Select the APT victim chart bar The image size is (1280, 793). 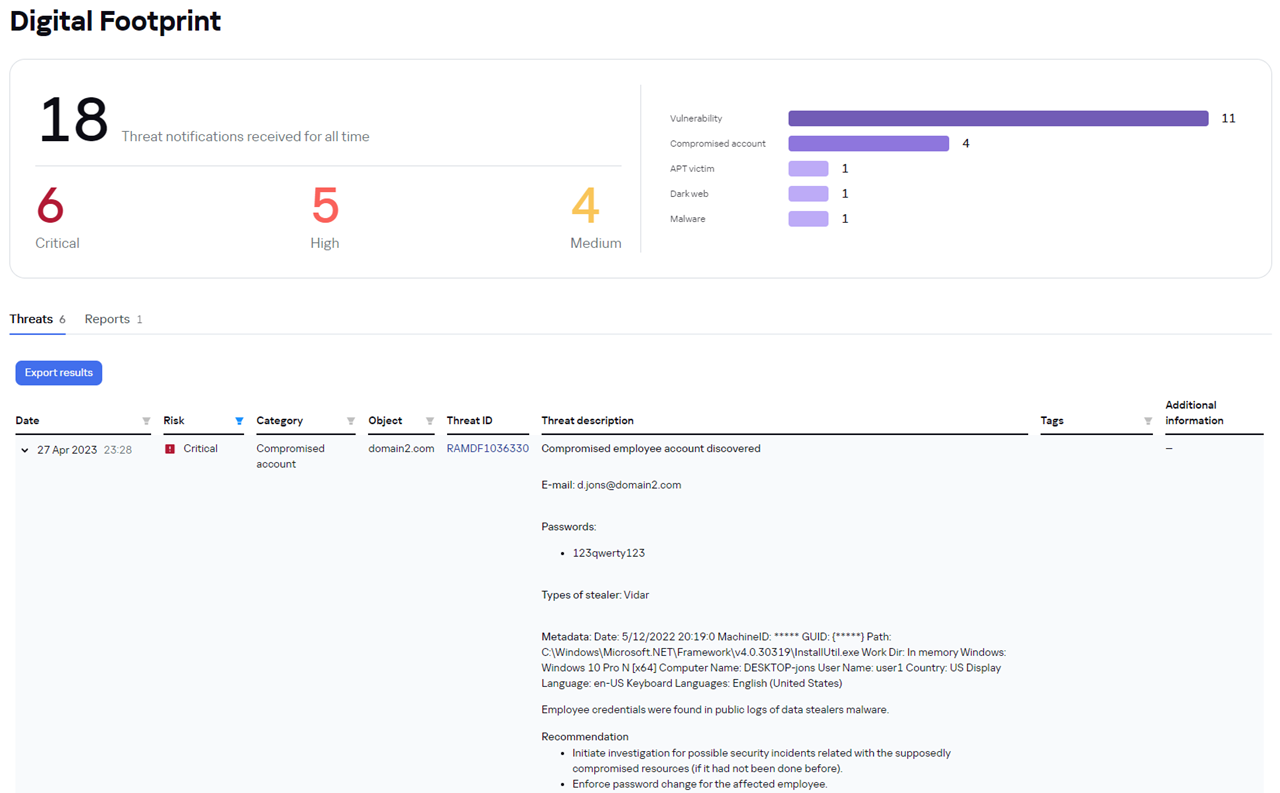(808, 168)
